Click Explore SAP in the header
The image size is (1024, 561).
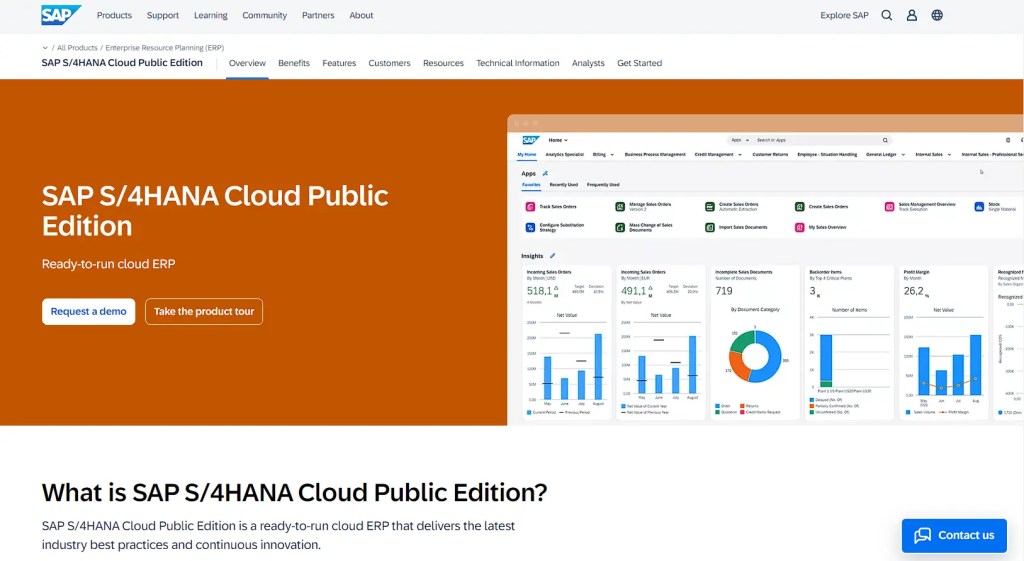tap(844, 15)
